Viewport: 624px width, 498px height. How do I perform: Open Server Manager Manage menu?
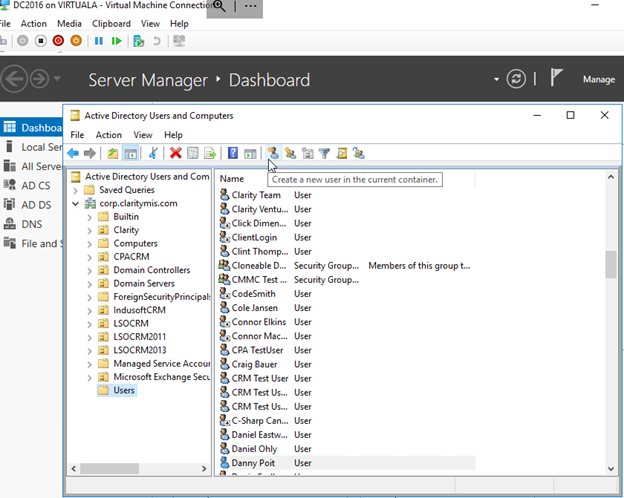(599, 79)
